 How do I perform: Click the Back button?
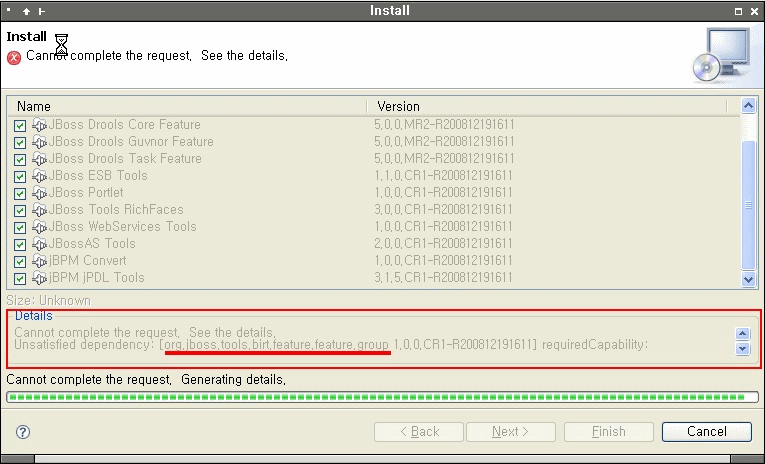point(419,432)
